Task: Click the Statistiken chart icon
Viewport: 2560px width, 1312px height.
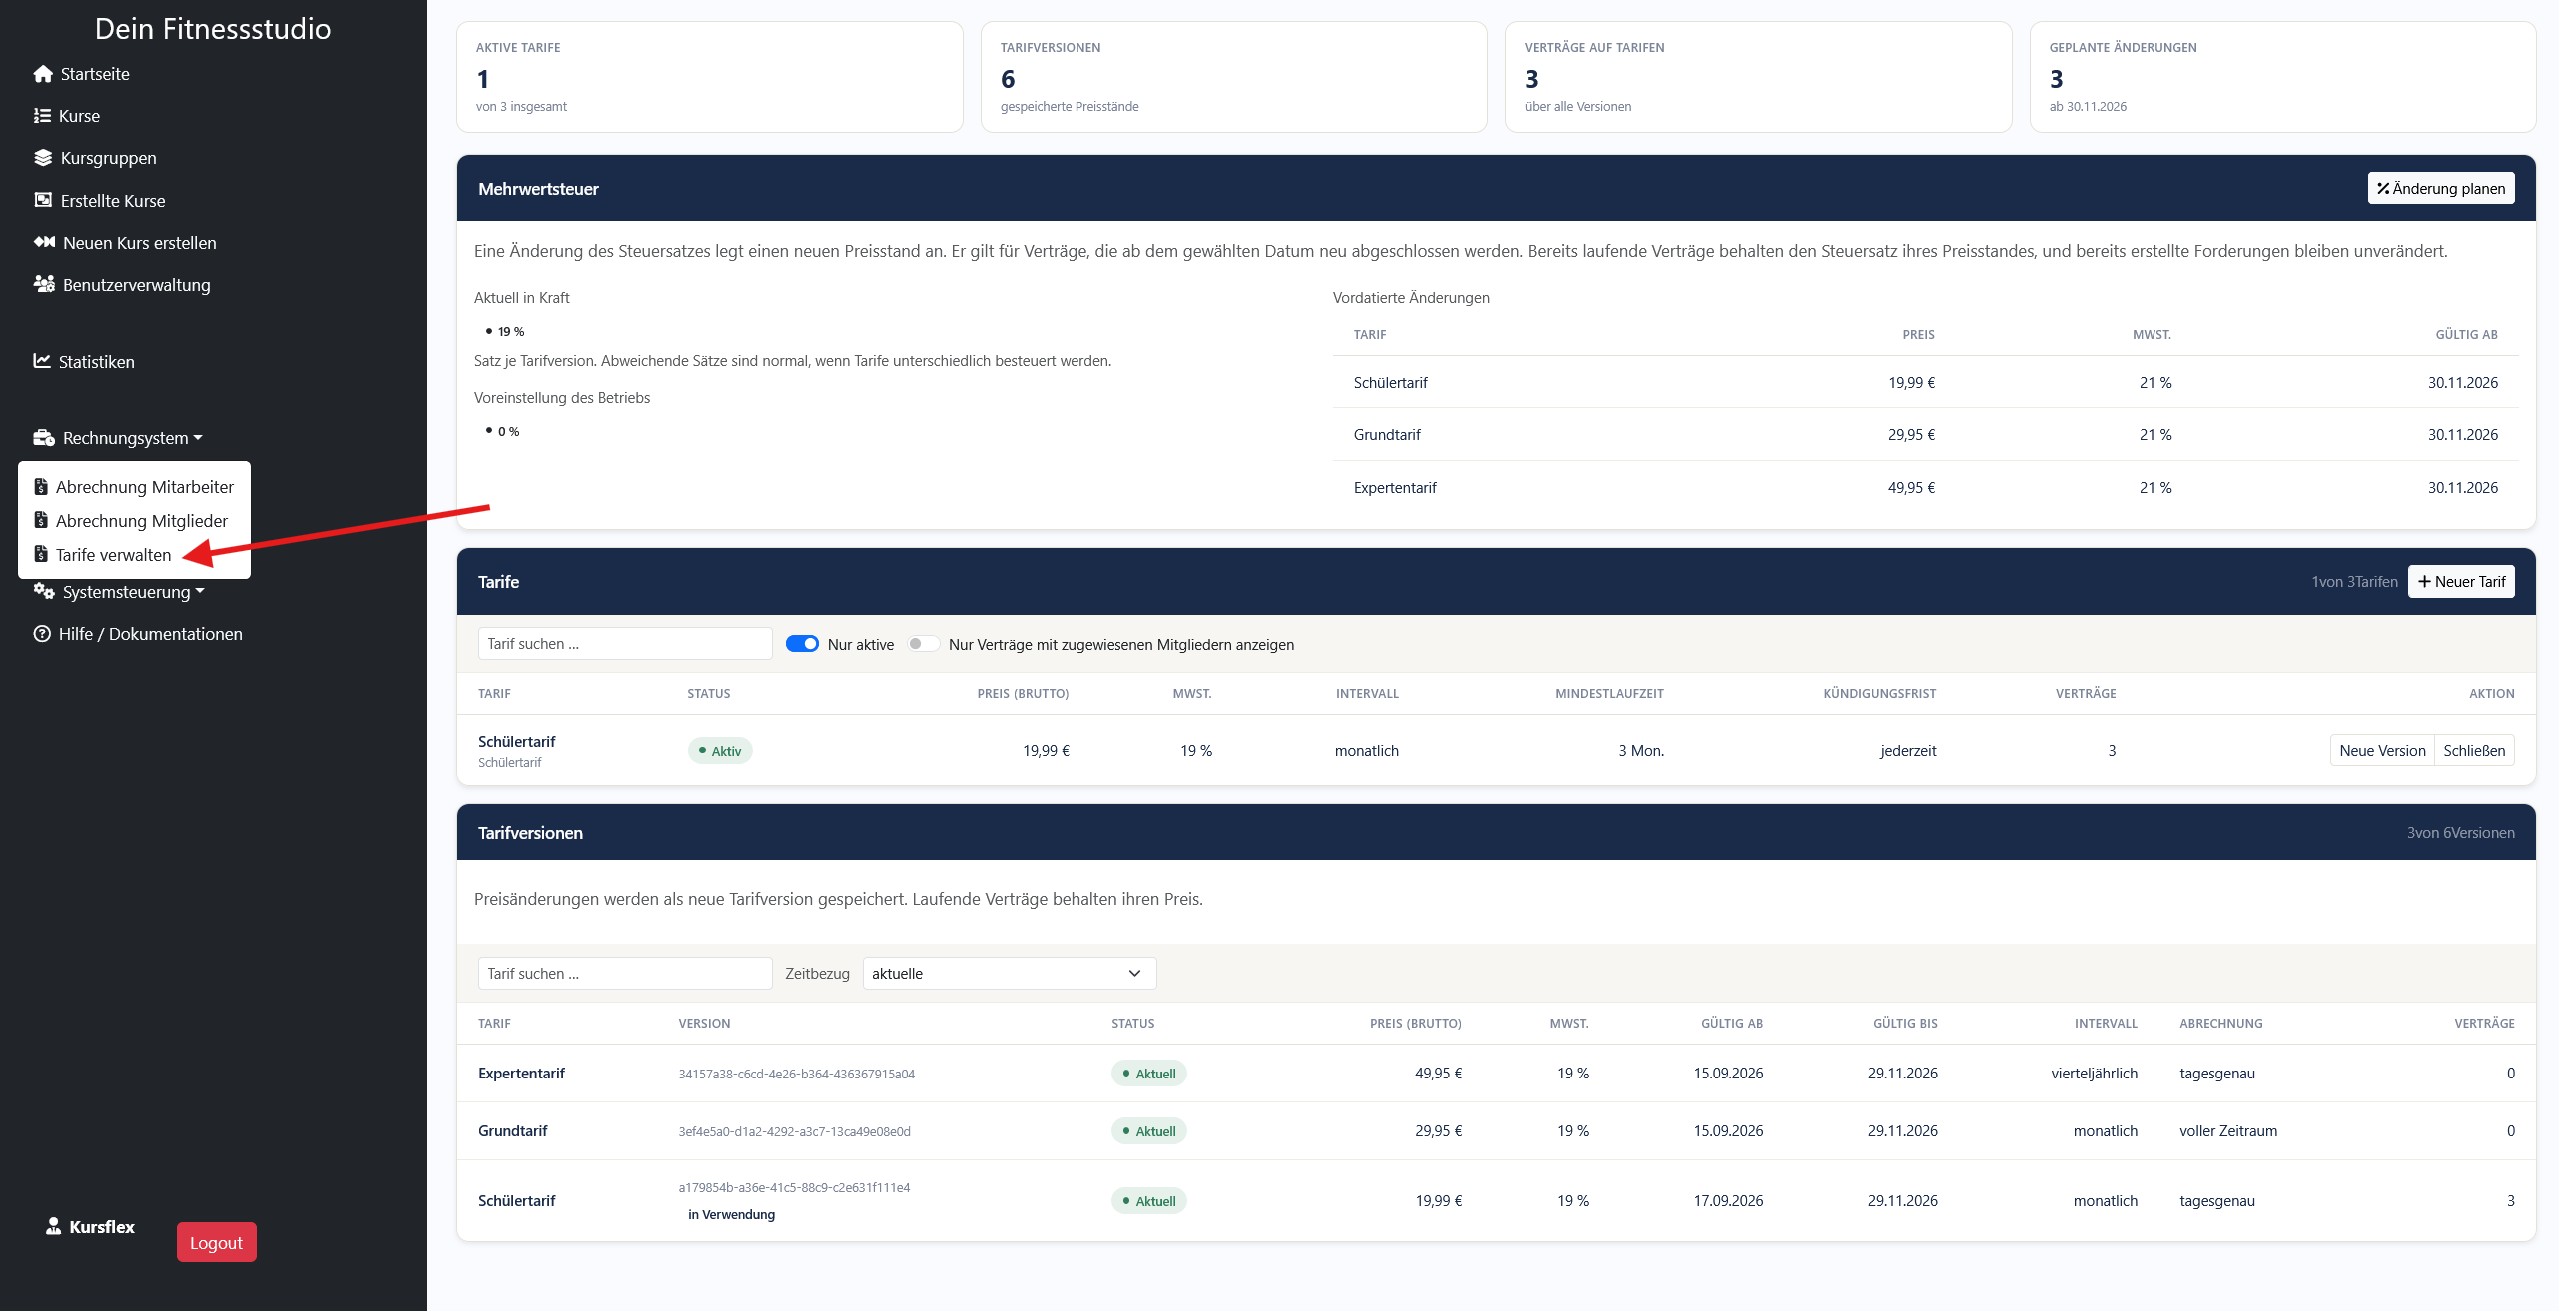Action: 42,361
